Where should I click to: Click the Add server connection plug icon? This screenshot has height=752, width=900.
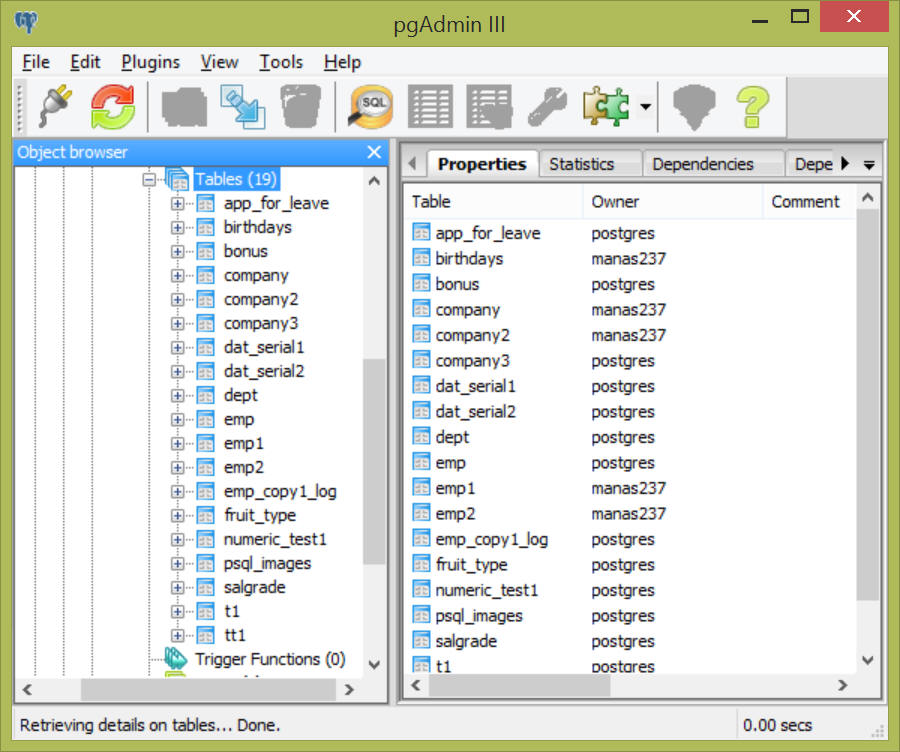(x=56, y=106)
